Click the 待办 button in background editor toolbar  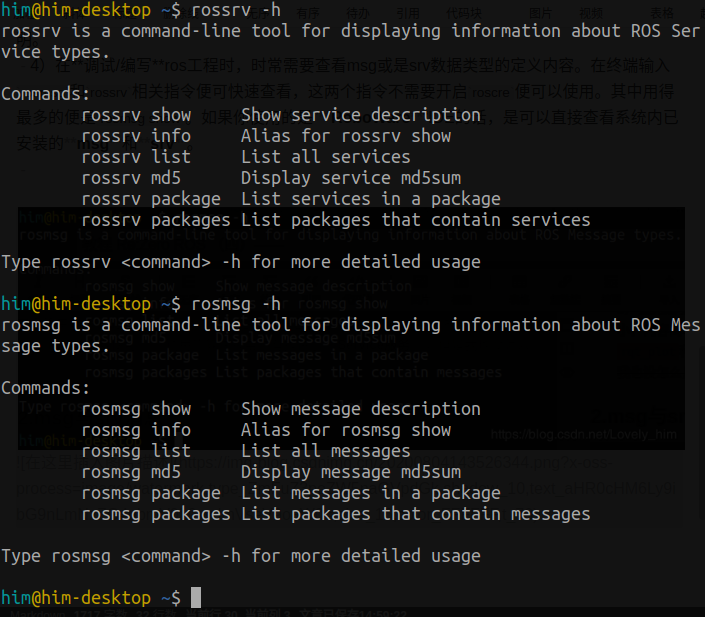pyautogui.click(x=358, y=13)
